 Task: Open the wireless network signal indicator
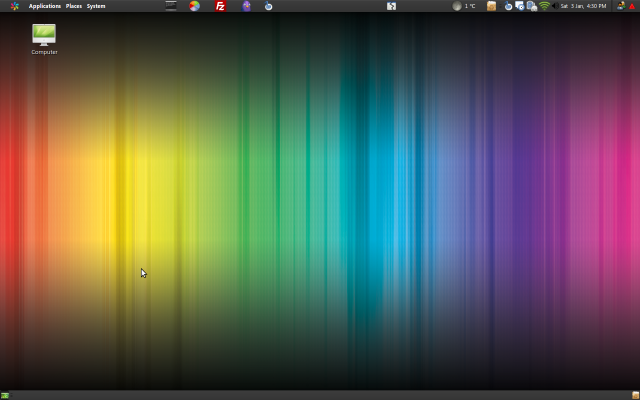pos(544,6)
